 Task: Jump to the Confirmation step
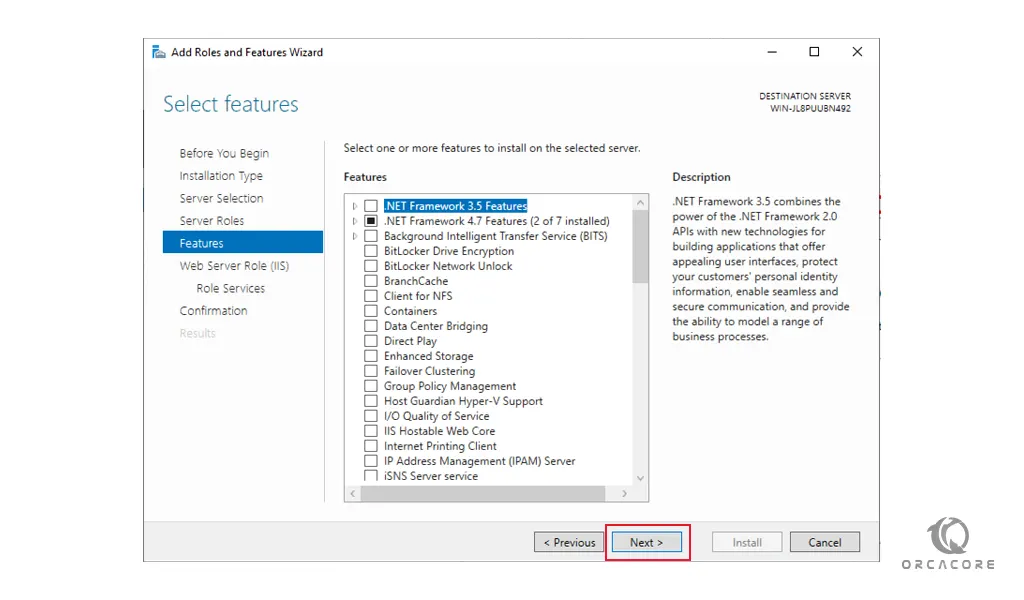click(x=214, y=311)
